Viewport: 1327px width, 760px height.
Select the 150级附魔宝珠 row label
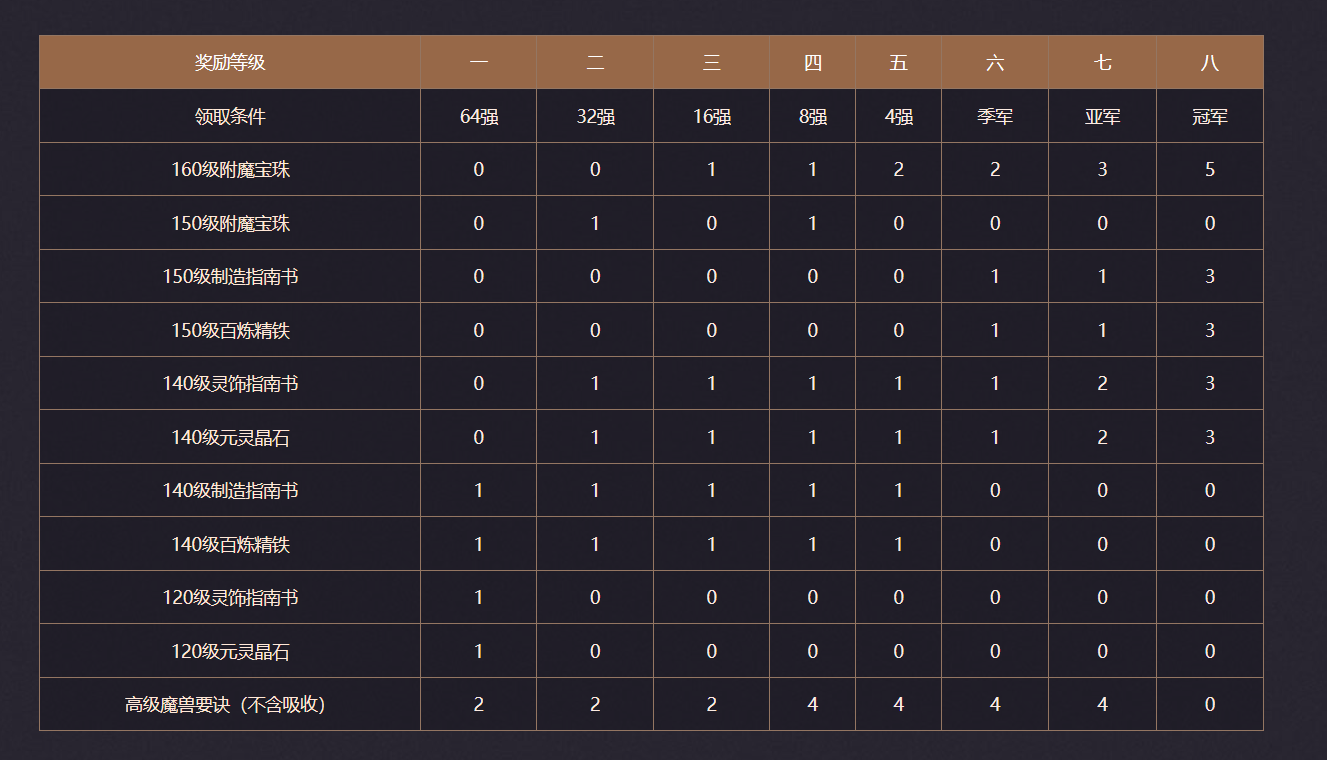(230, 223)
